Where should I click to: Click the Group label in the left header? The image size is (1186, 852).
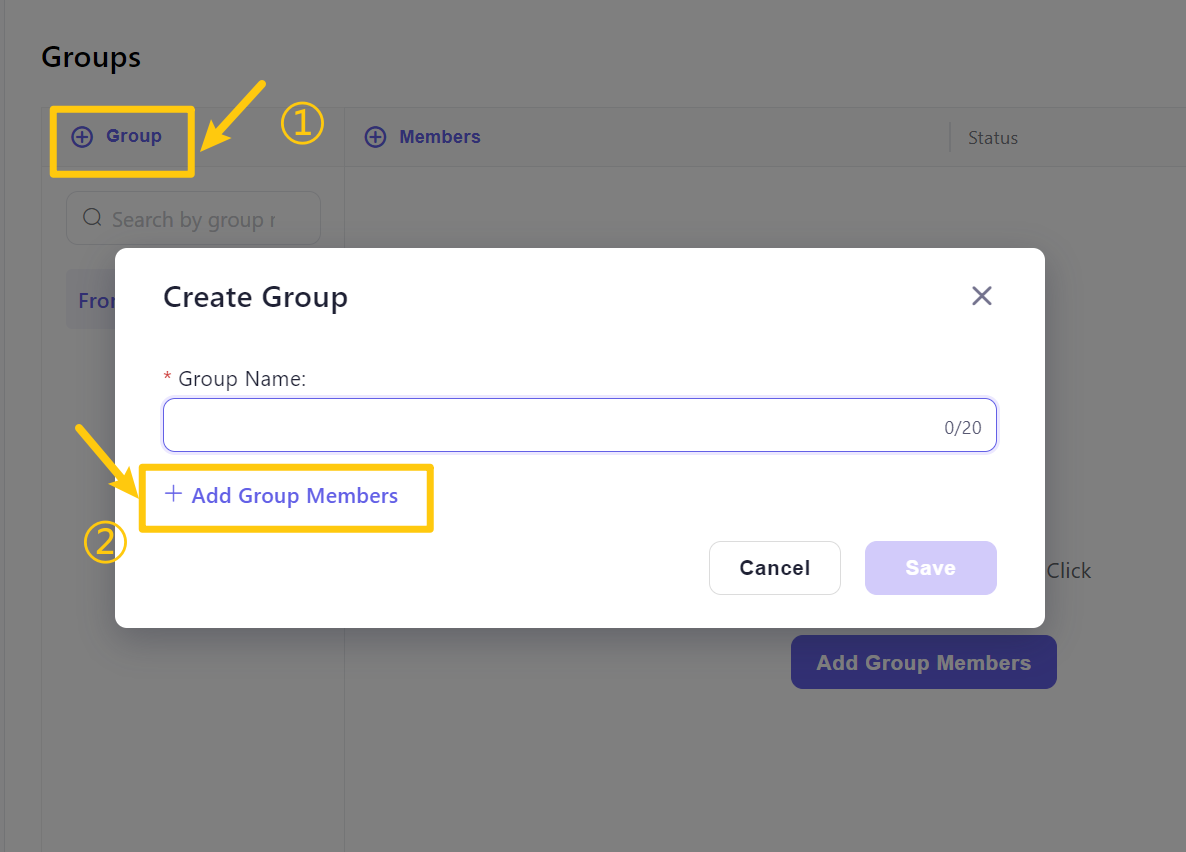tap(134, 136)
